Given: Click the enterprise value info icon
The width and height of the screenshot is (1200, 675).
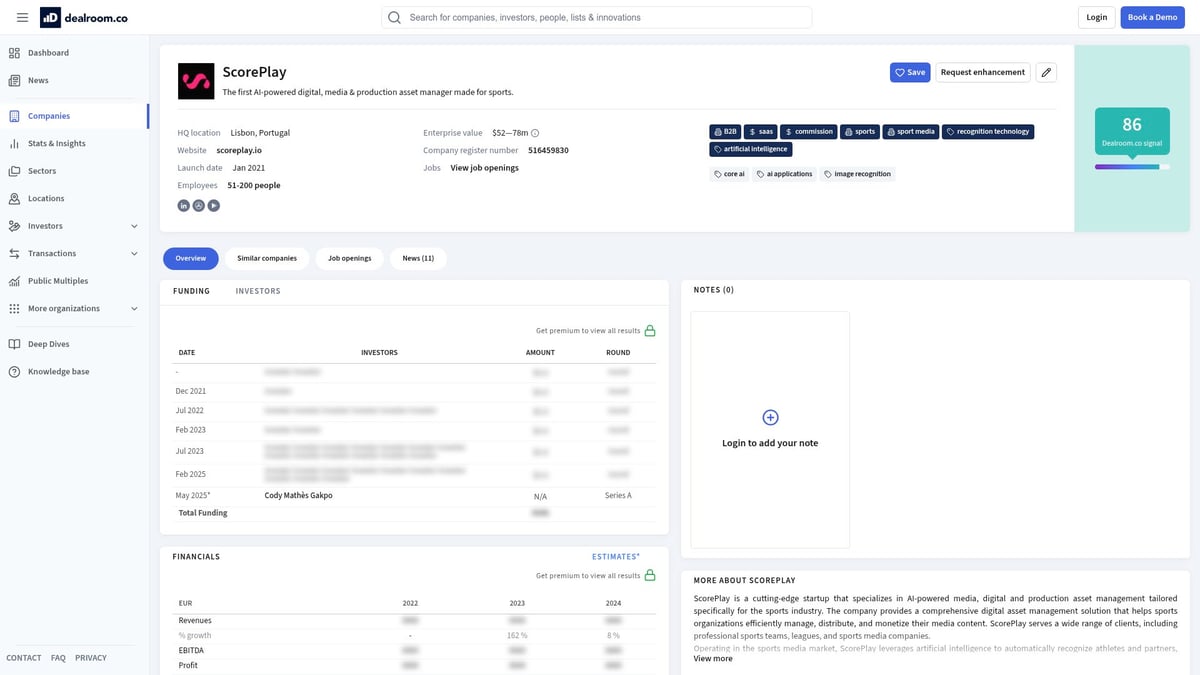Looking at the screenshot, I should coord(535,133).
